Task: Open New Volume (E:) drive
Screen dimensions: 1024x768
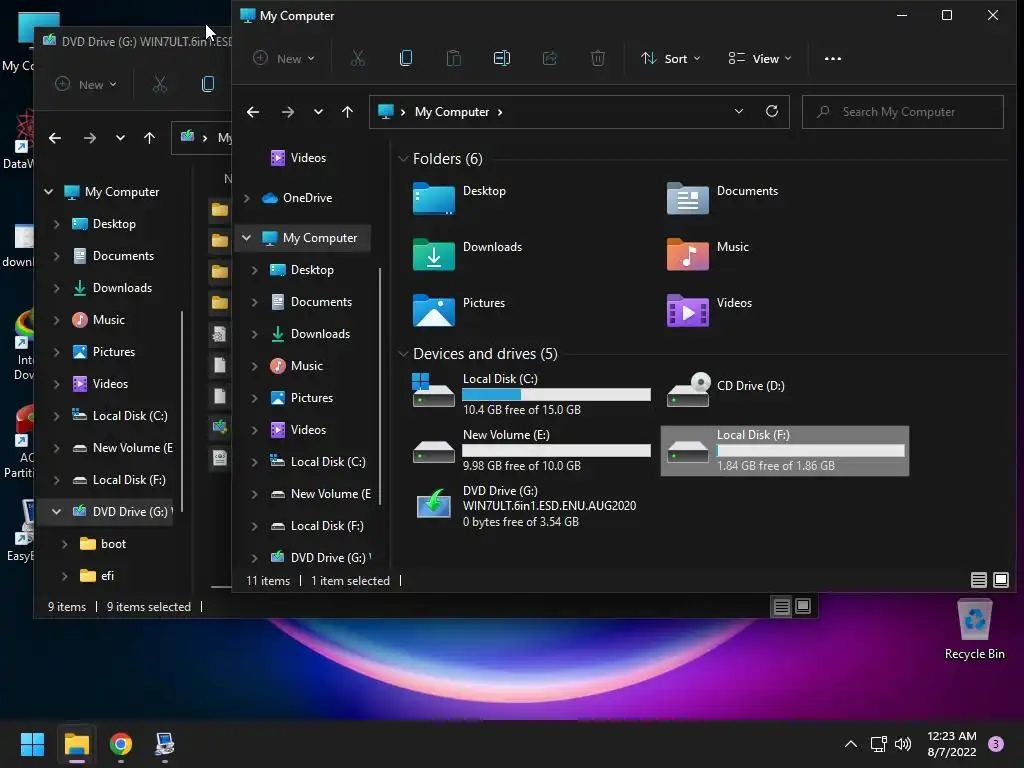Action: click(531, 449)
